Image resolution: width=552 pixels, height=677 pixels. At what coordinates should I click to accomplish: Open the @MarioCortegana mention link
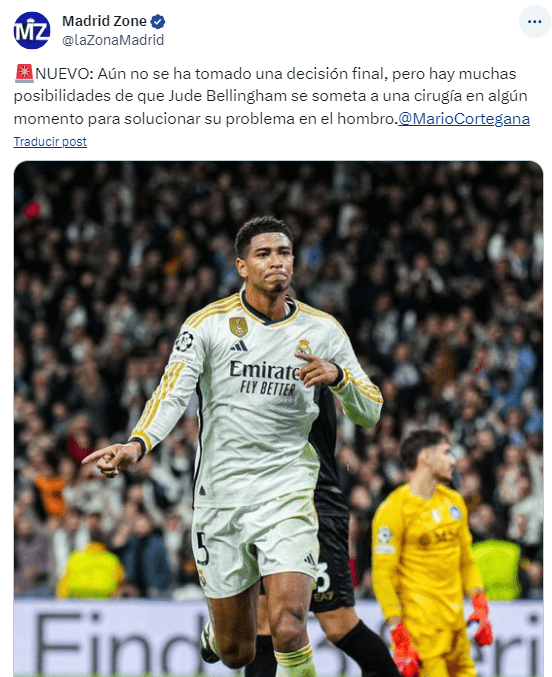click(463, 118)
